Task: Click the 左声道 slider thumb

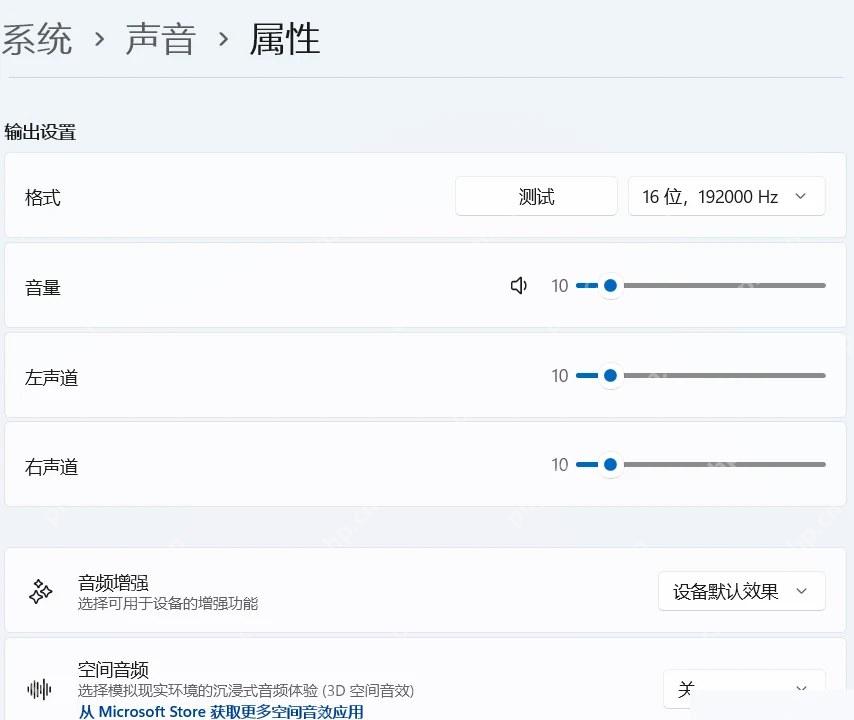Action: pyautogui.click(x=611, y=375)
